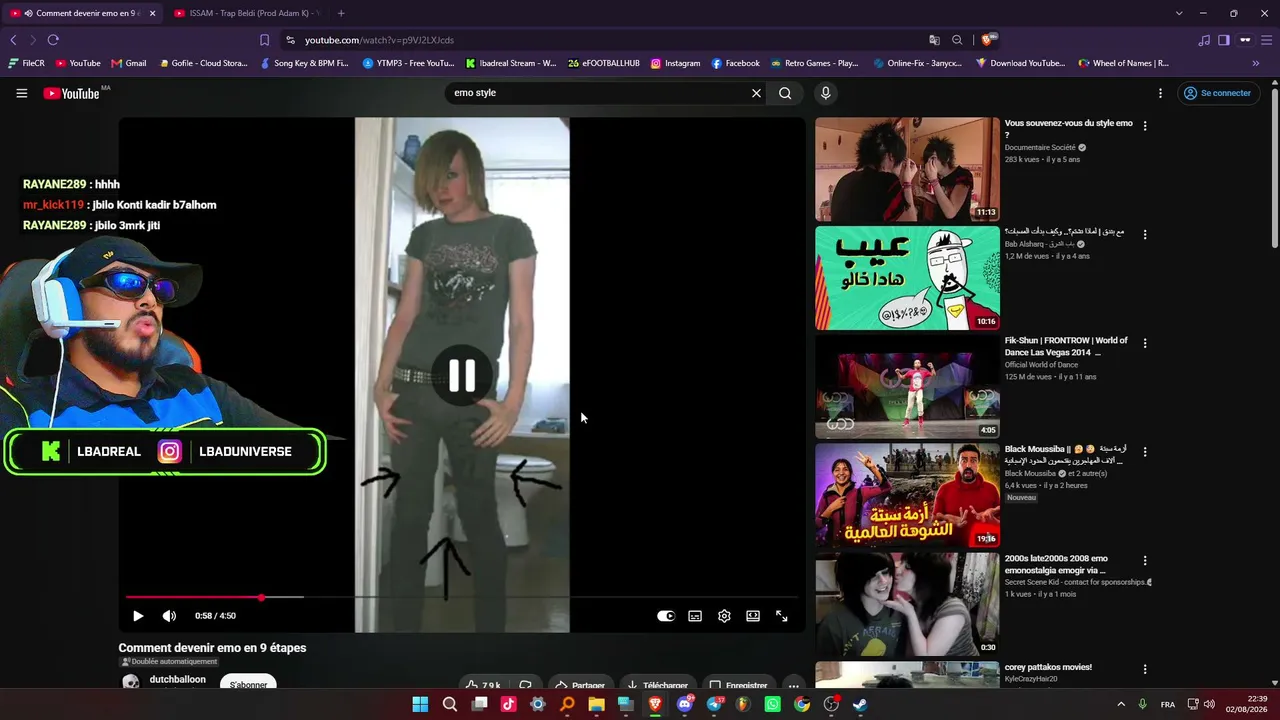Show more bookmarks with the chevron

pyautogui.click(x=1256, y=63)
